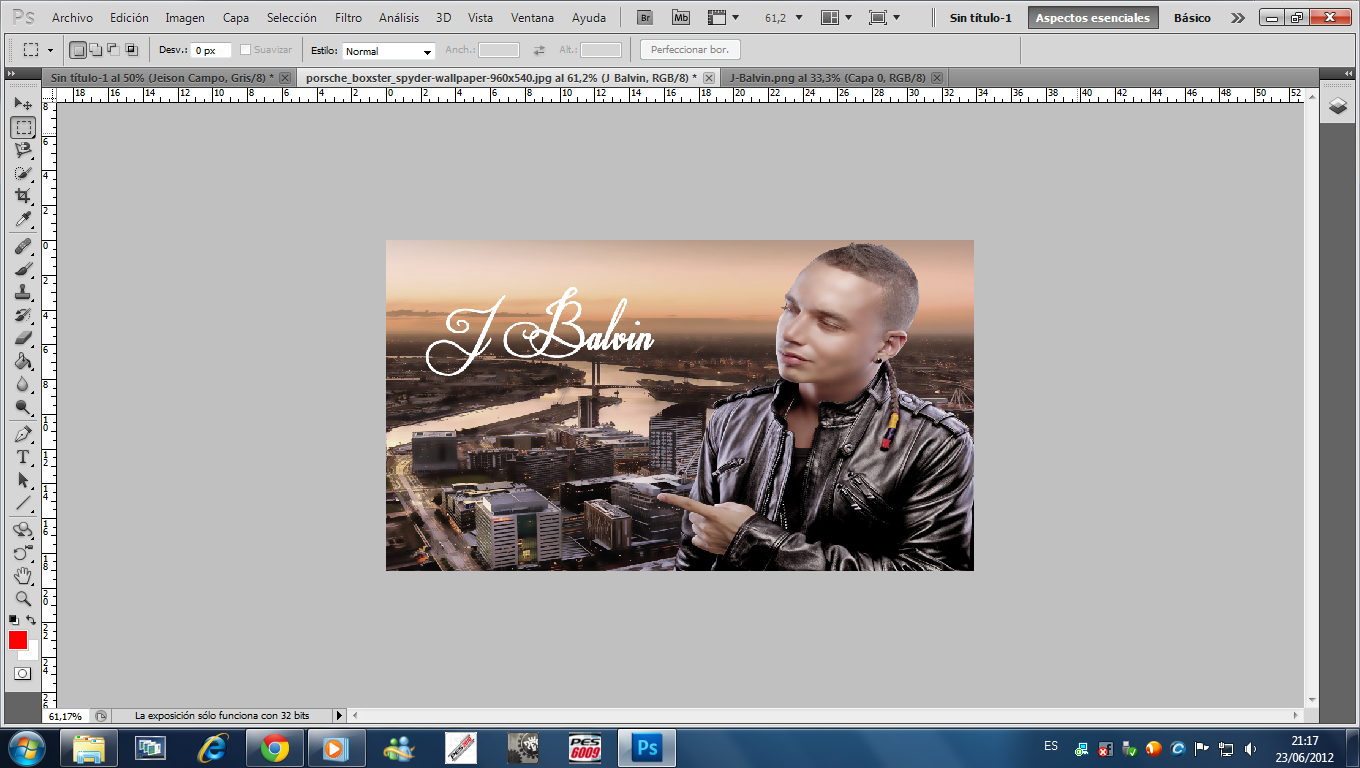This screenshot has height=768, width=1360.
Task: Open the Filtro menu
Action: (349, 18)
